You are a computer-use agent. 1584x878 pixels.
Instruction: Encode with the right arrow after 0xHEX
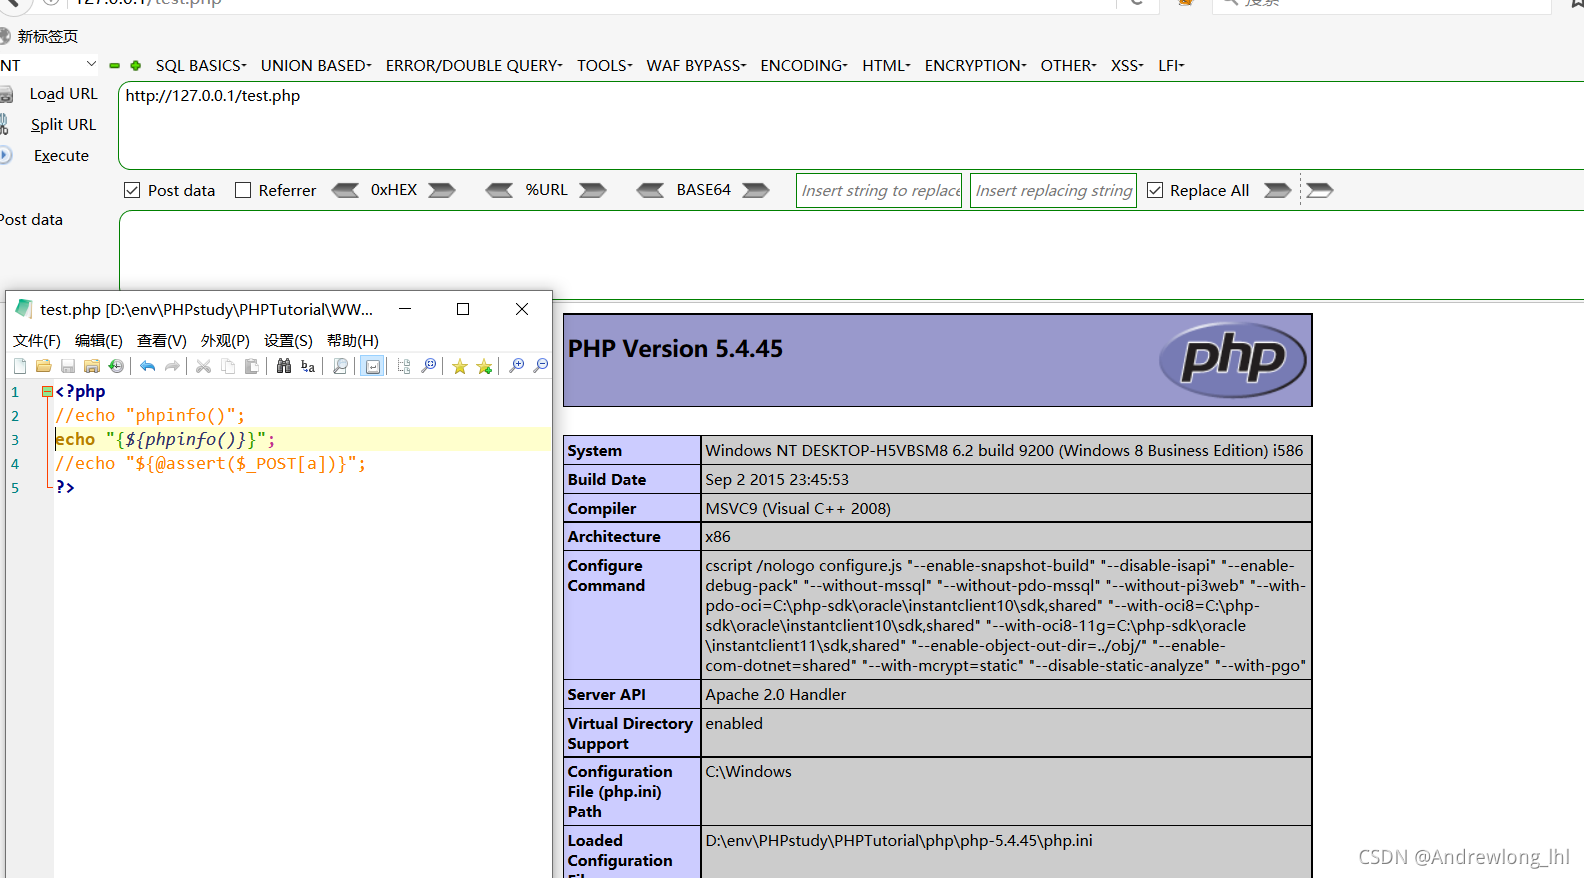[442, 190]
